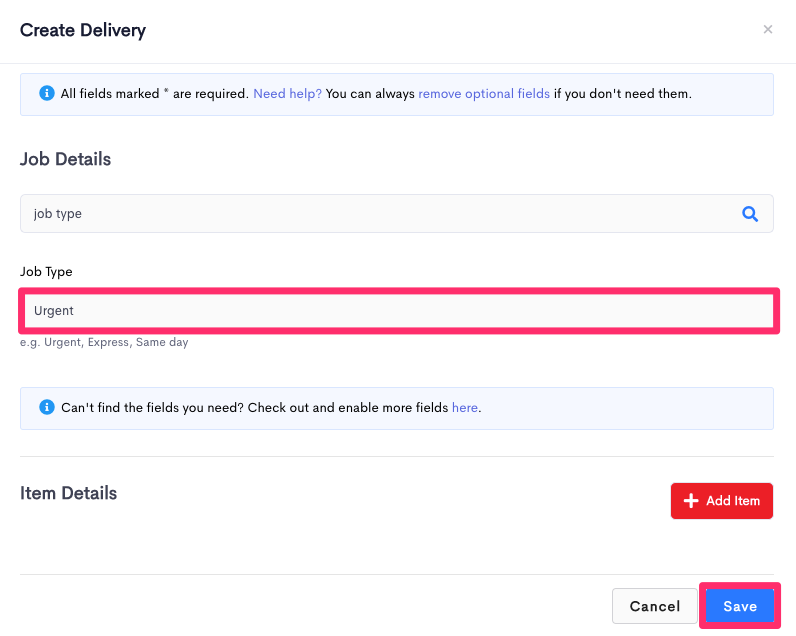This screenshot has width=796, height=636.
Task: Click the "e.g. Urgent, Express, Same day" hint
Action: click(104, 343)
